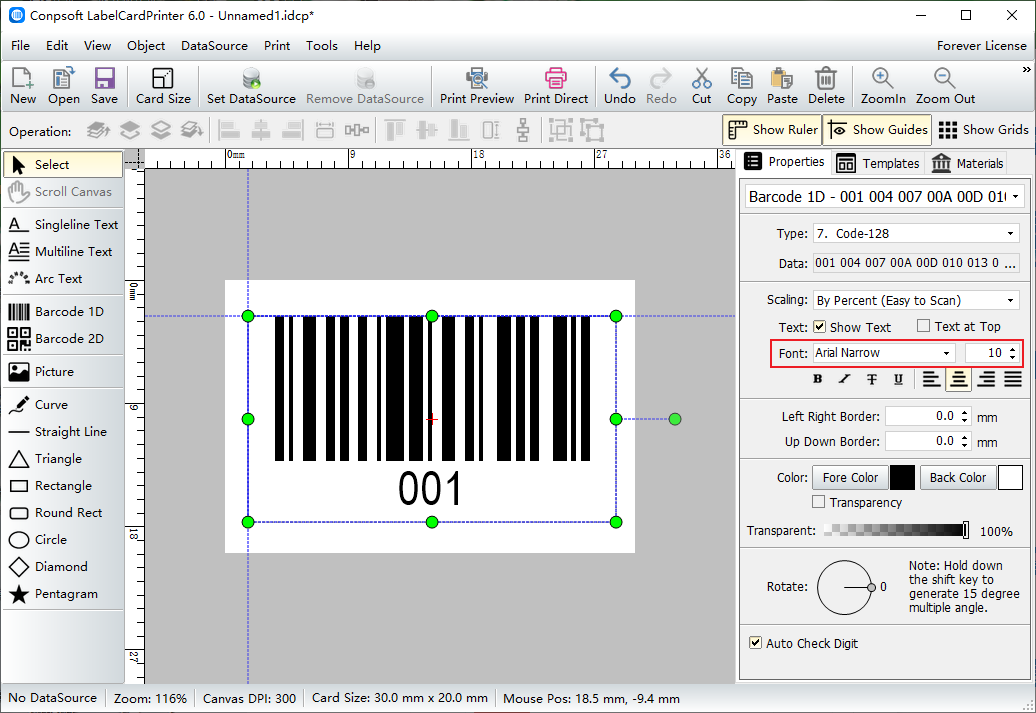
Task: Expand toolbar overflow chevron
Action: coord(1026,69)
